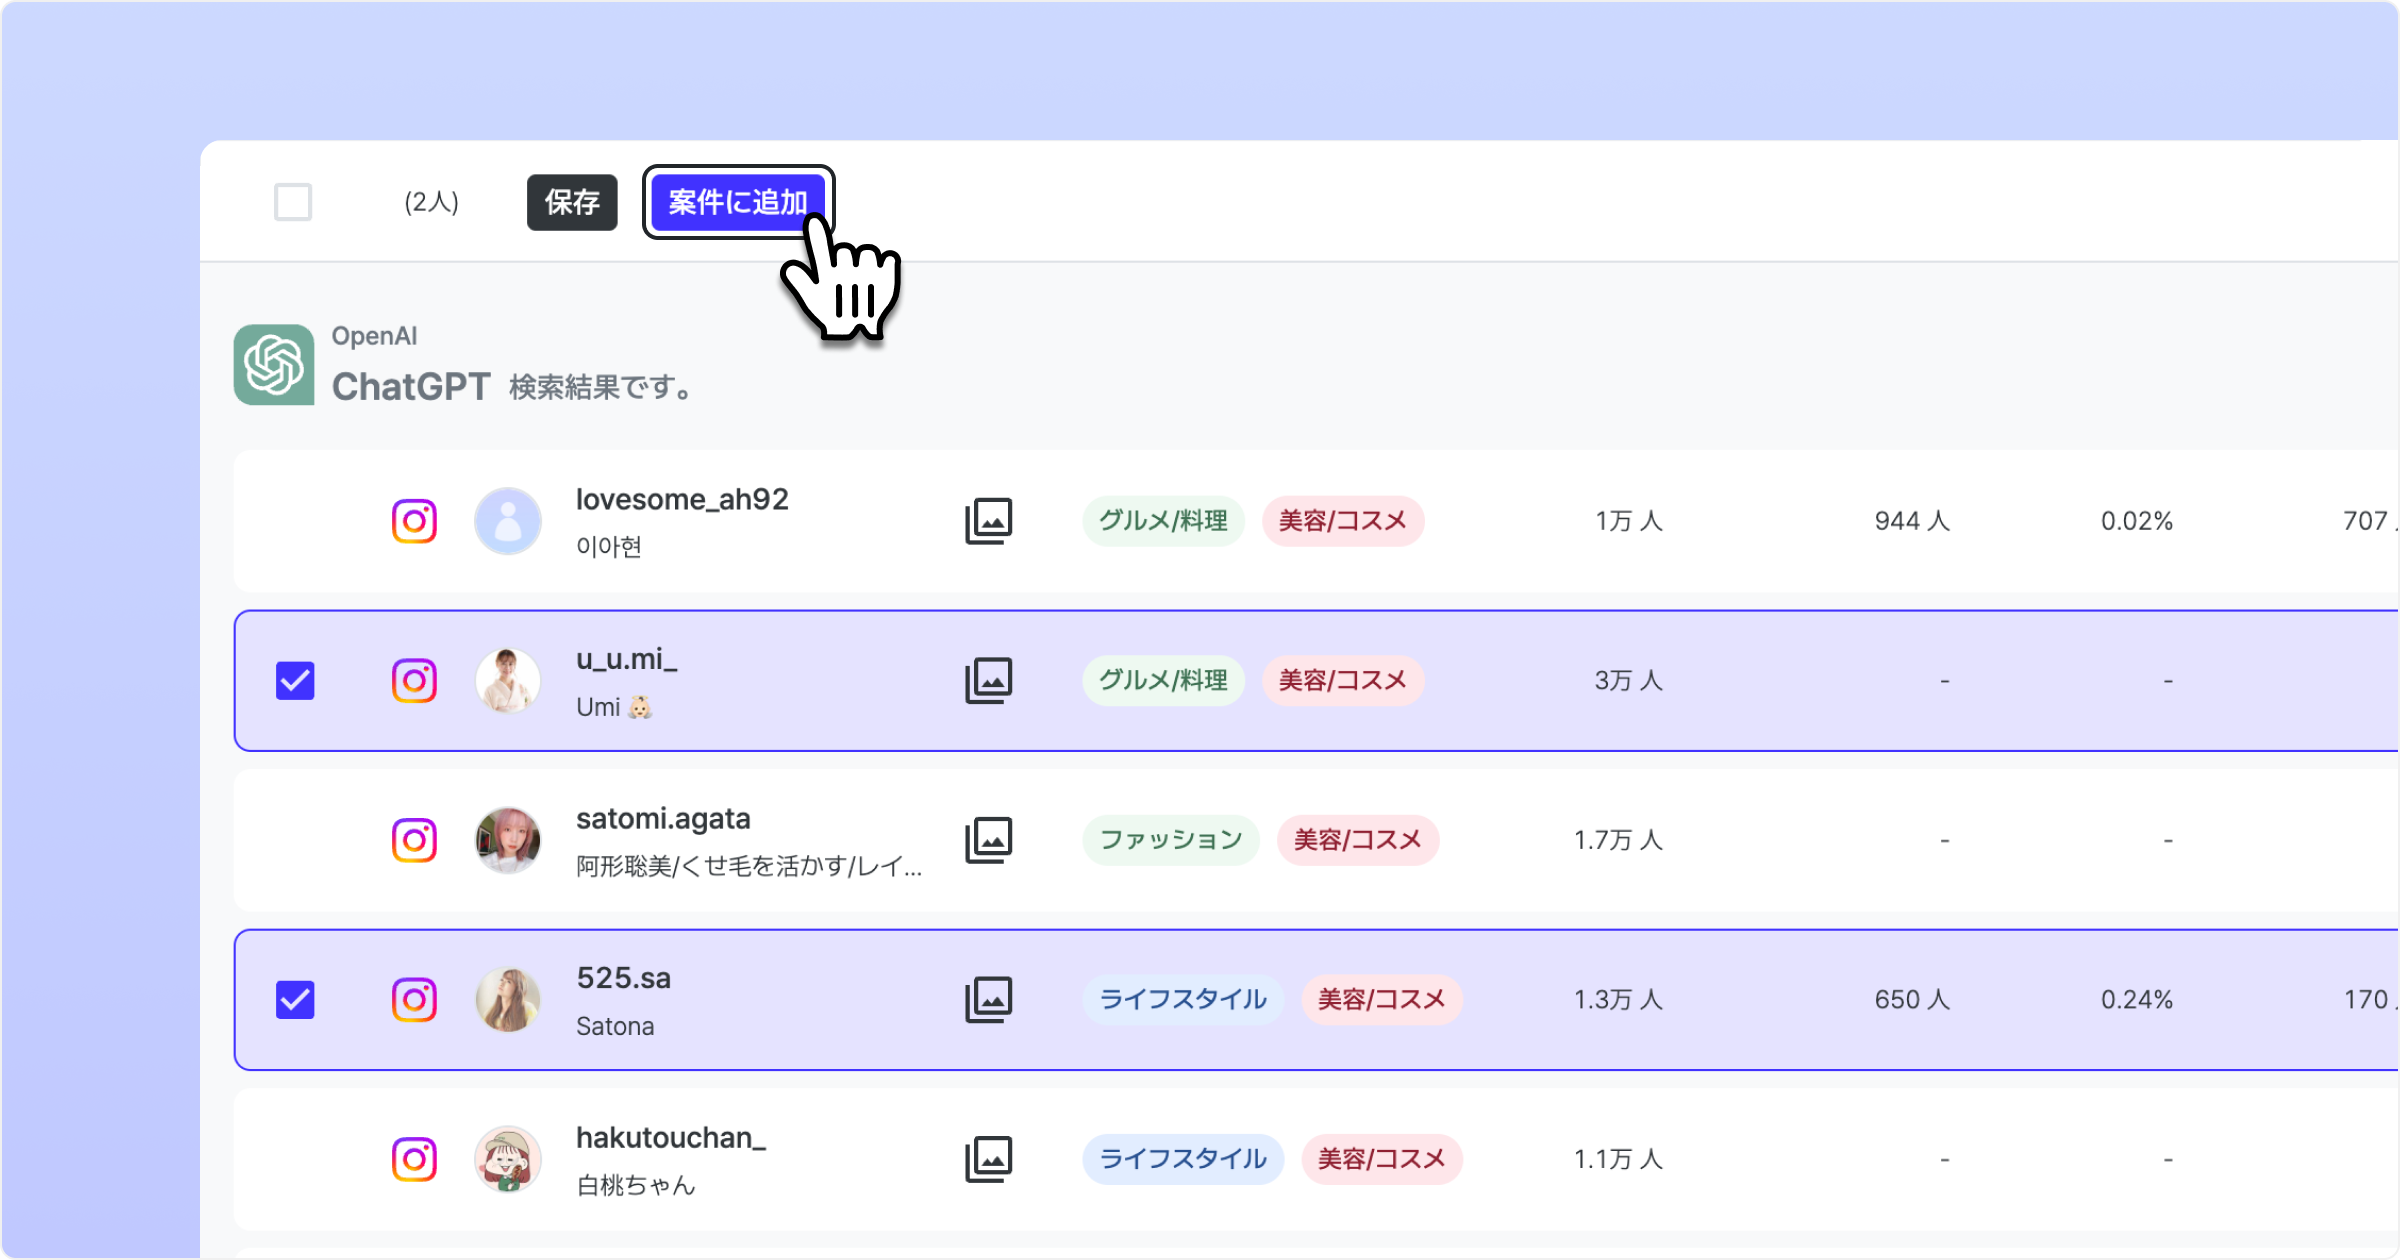The width and height of the screenshot is (2400, 1260).
Task: Open 525.sa profile avatar thumbnail
Action: pos(508,999)
